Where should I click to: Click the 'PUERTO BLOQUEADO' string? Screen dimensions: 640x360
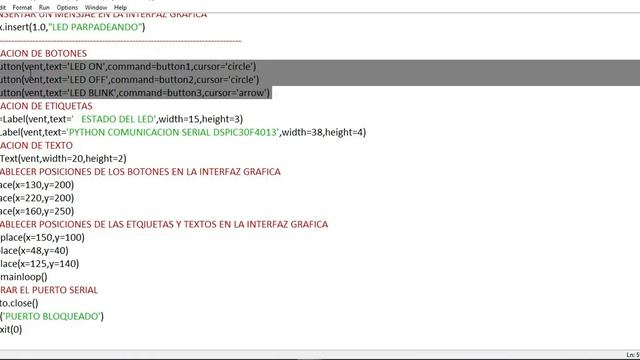[52, 316]
